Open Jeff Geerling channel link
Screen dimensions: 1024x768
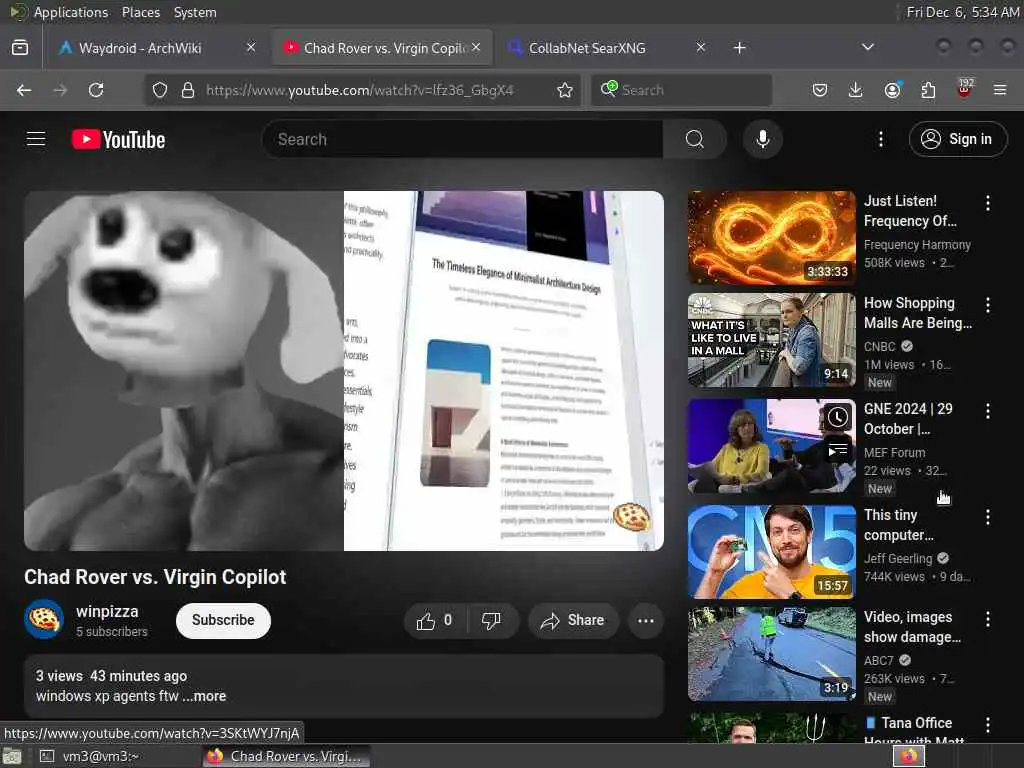898,558
